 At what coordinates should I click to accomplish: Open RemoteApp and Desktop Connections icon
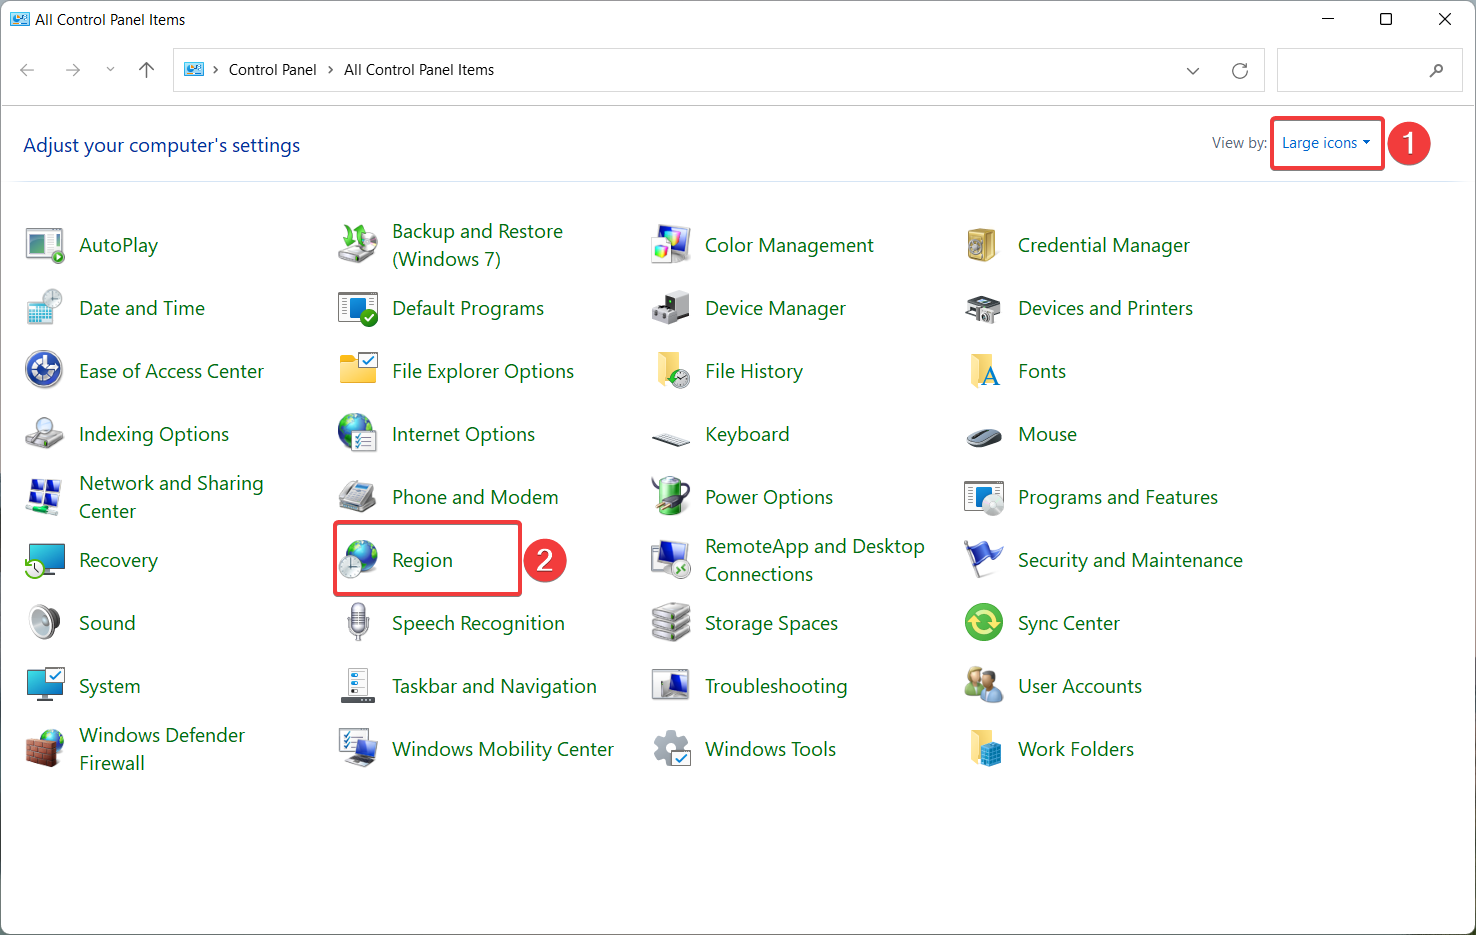click(671, 560)
